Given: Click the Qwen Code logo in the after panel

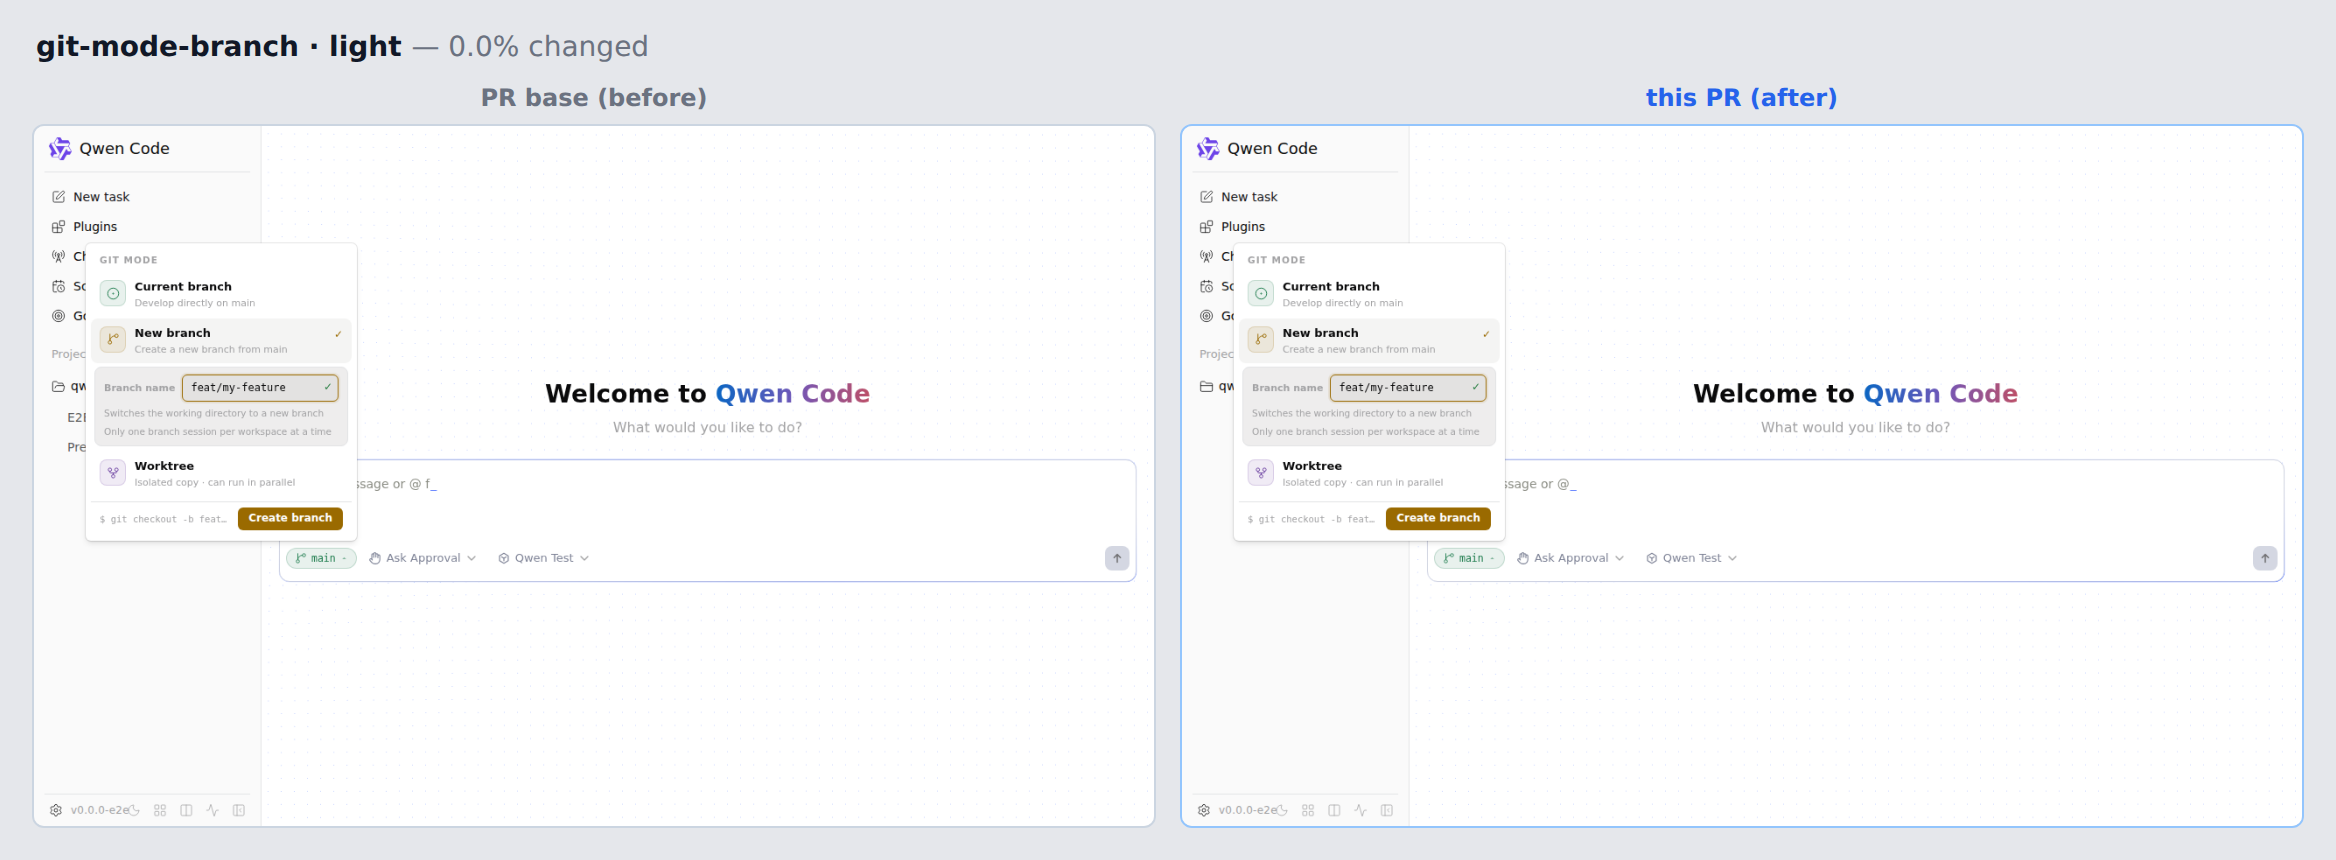Looking at the screenshot, I should coord(1208,148).
